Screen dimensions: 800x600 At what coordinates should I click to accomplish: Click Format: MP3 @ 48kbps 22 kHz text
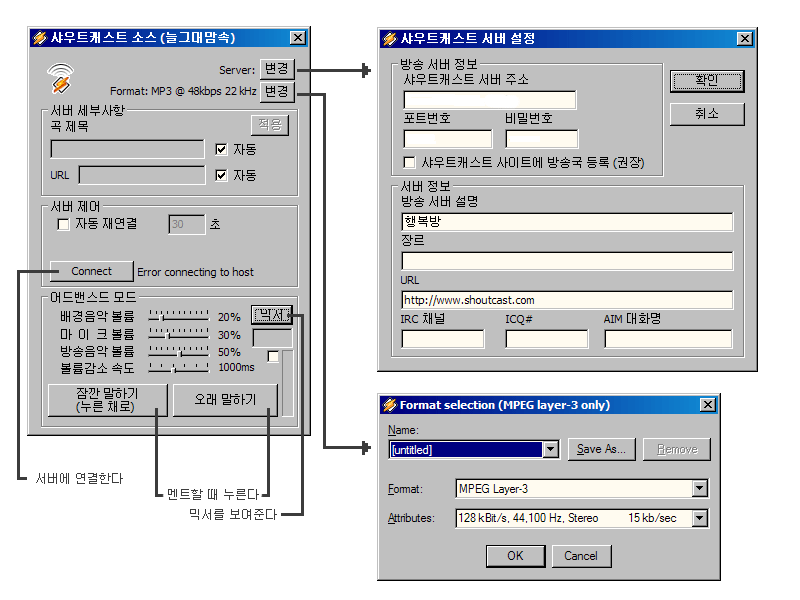click(183, 91)
